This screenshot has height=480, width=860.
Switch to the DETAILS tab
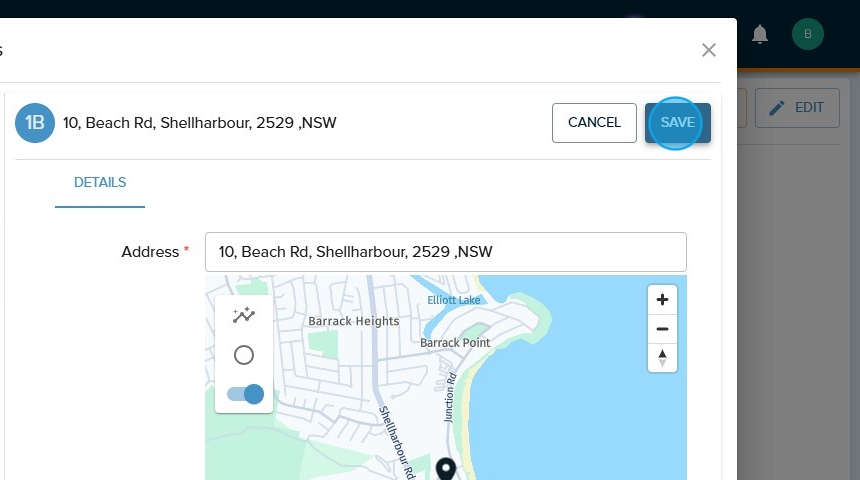(100, 183)
